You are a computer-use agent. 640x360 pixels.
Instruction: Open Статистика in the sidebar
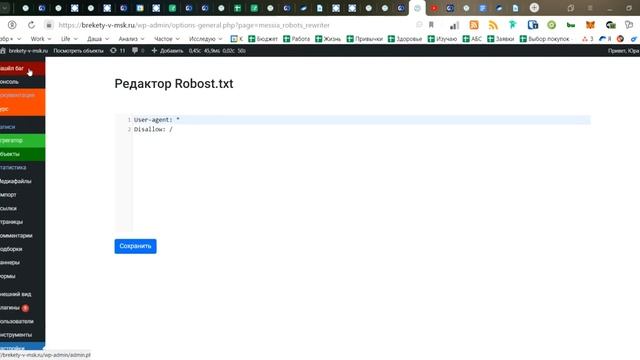click(x=22, y=167)
